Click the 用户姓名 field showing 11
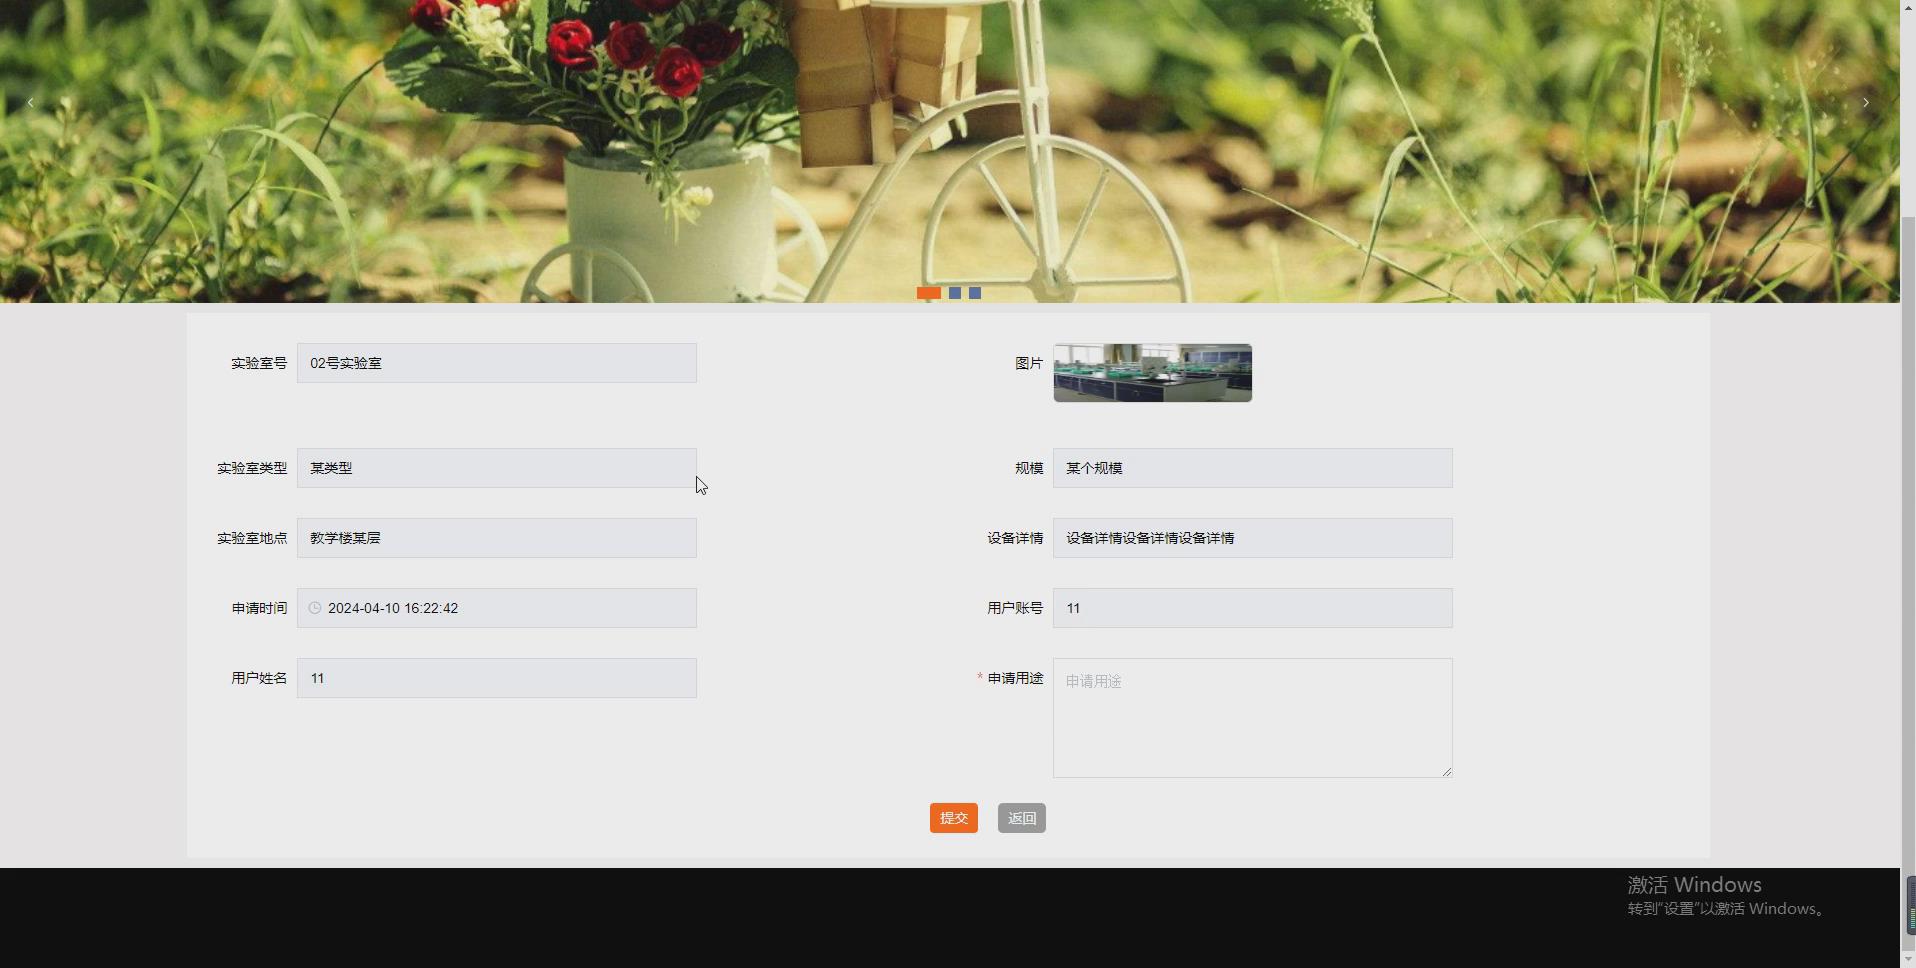1916x968 pixels. [x=496, y=678]
